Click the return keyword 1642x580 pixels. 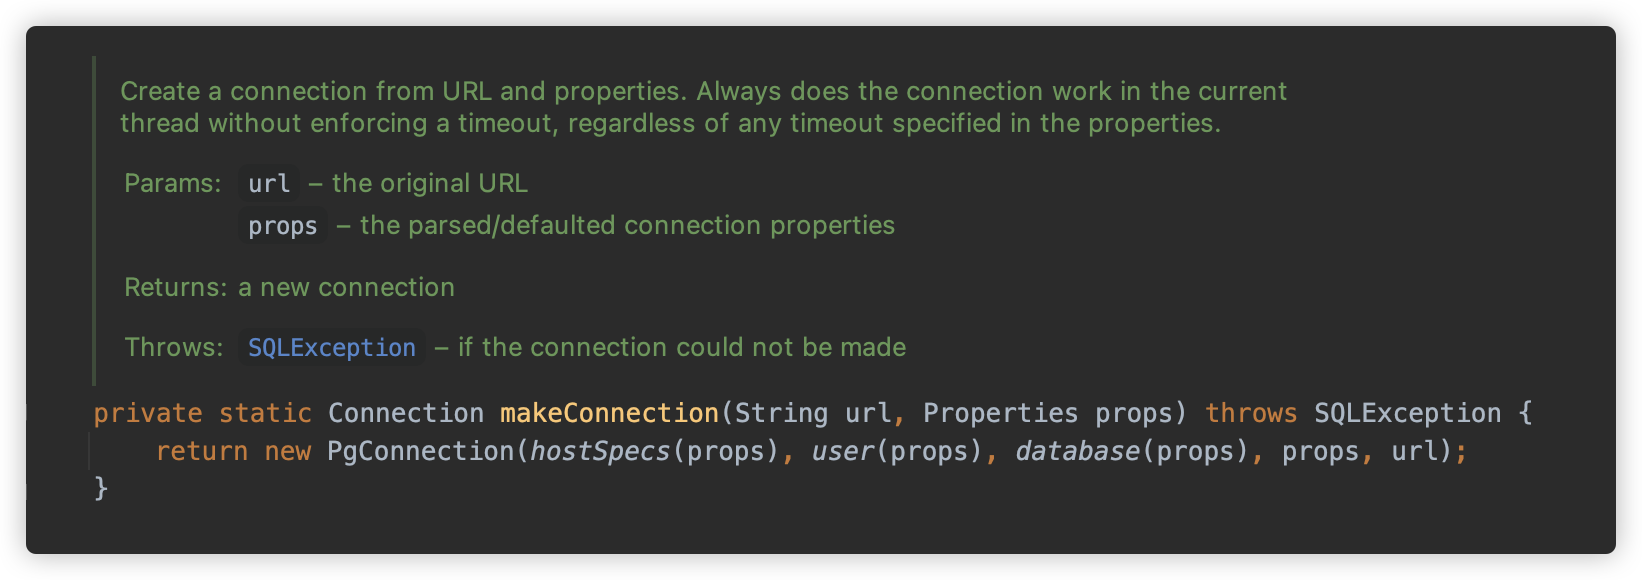coord(202,452)
